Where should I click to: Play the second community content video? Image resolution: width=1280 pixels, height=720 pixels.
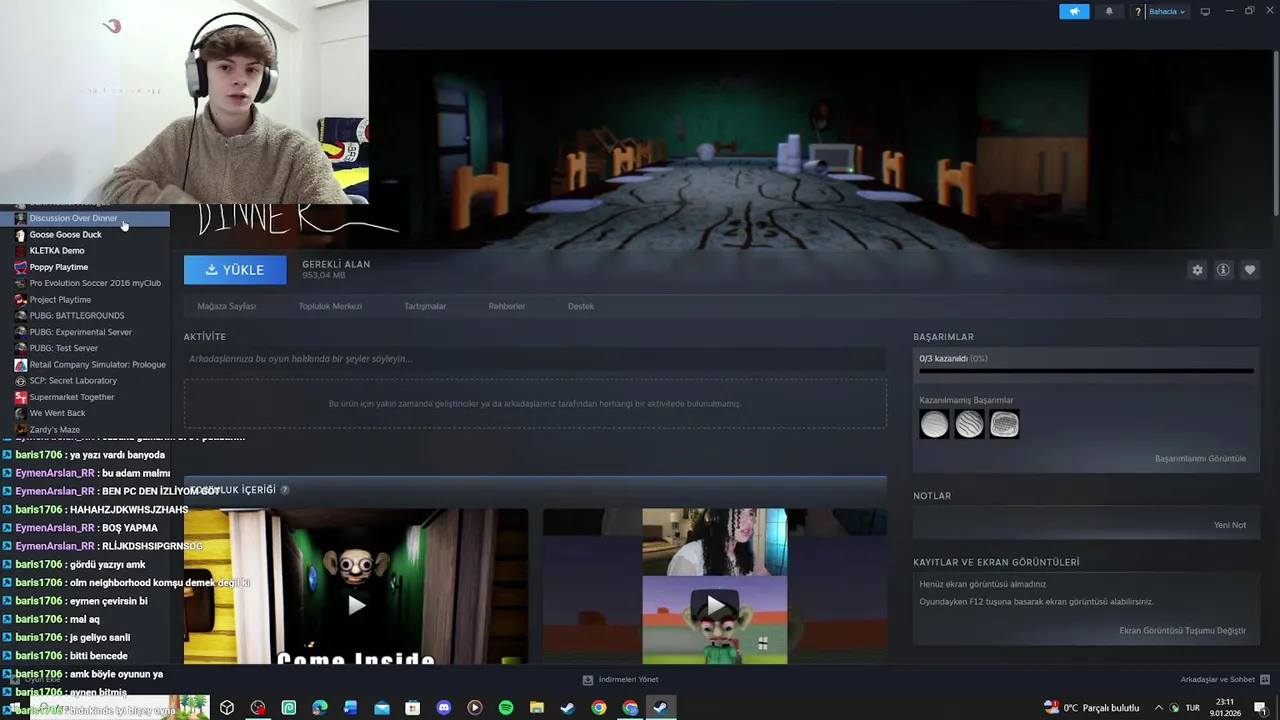click(714, 604)
